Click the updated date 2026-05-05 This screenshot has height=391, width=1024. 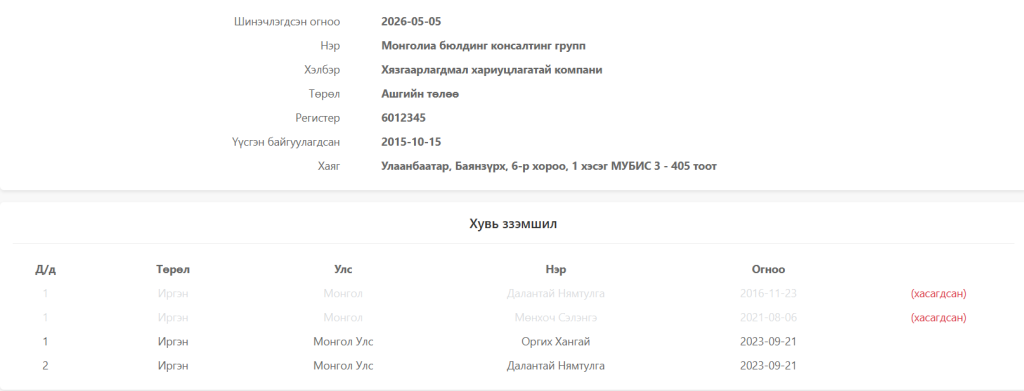[x=411, y=22]
